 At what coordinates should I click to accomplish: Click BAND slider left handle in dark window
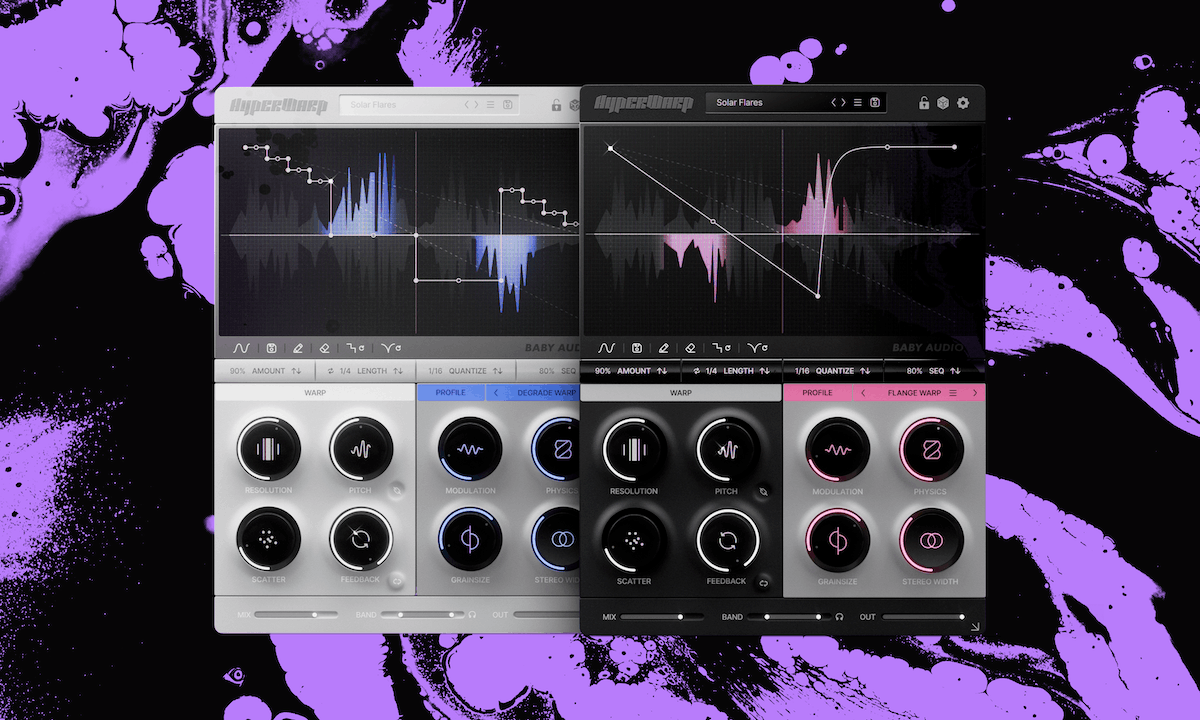(767, 617)
